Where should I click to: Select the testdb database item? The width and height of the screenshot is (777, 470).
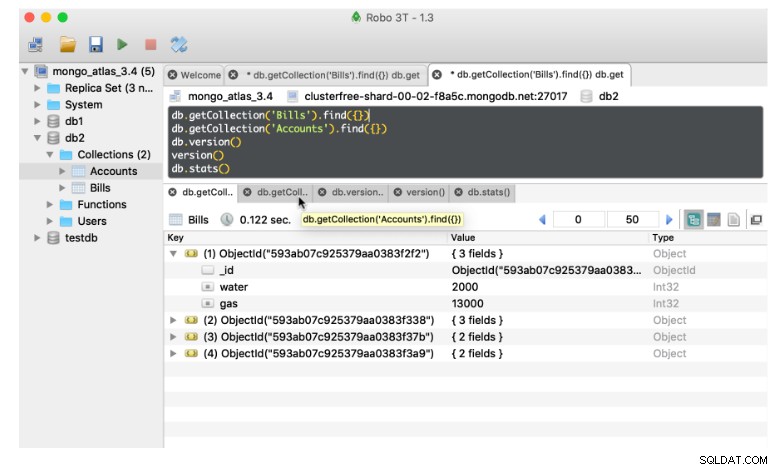tap(81, 238)
